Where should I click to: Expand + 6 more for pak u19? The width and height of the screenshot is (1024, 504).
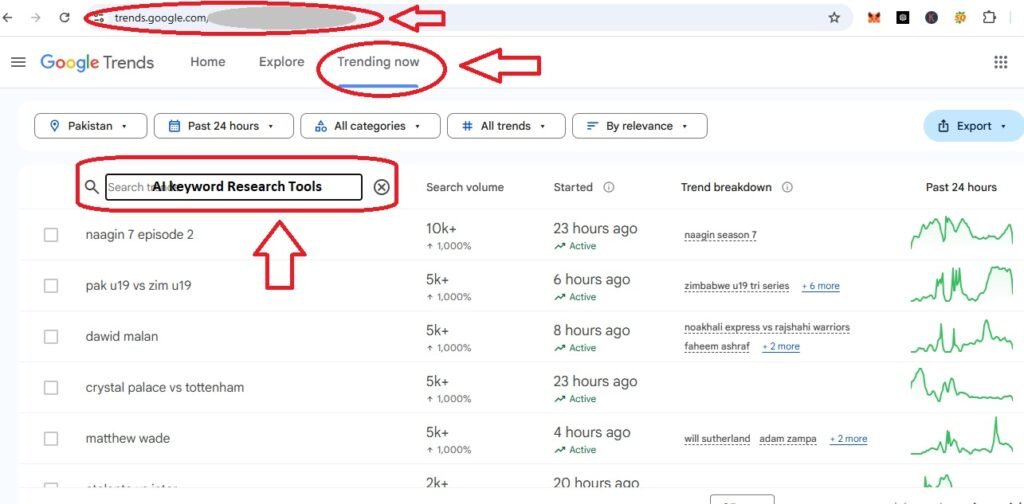[821, 286]
